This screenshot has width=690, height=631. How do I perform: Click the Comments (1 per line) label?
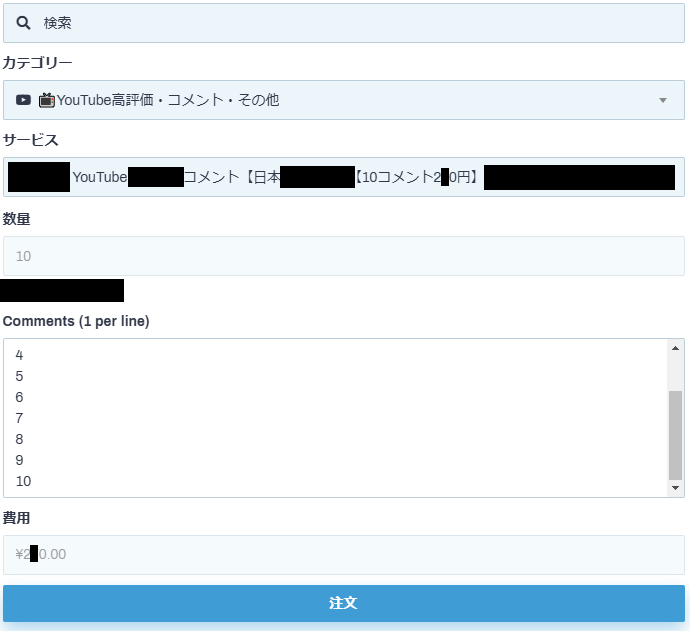[76, 321]
